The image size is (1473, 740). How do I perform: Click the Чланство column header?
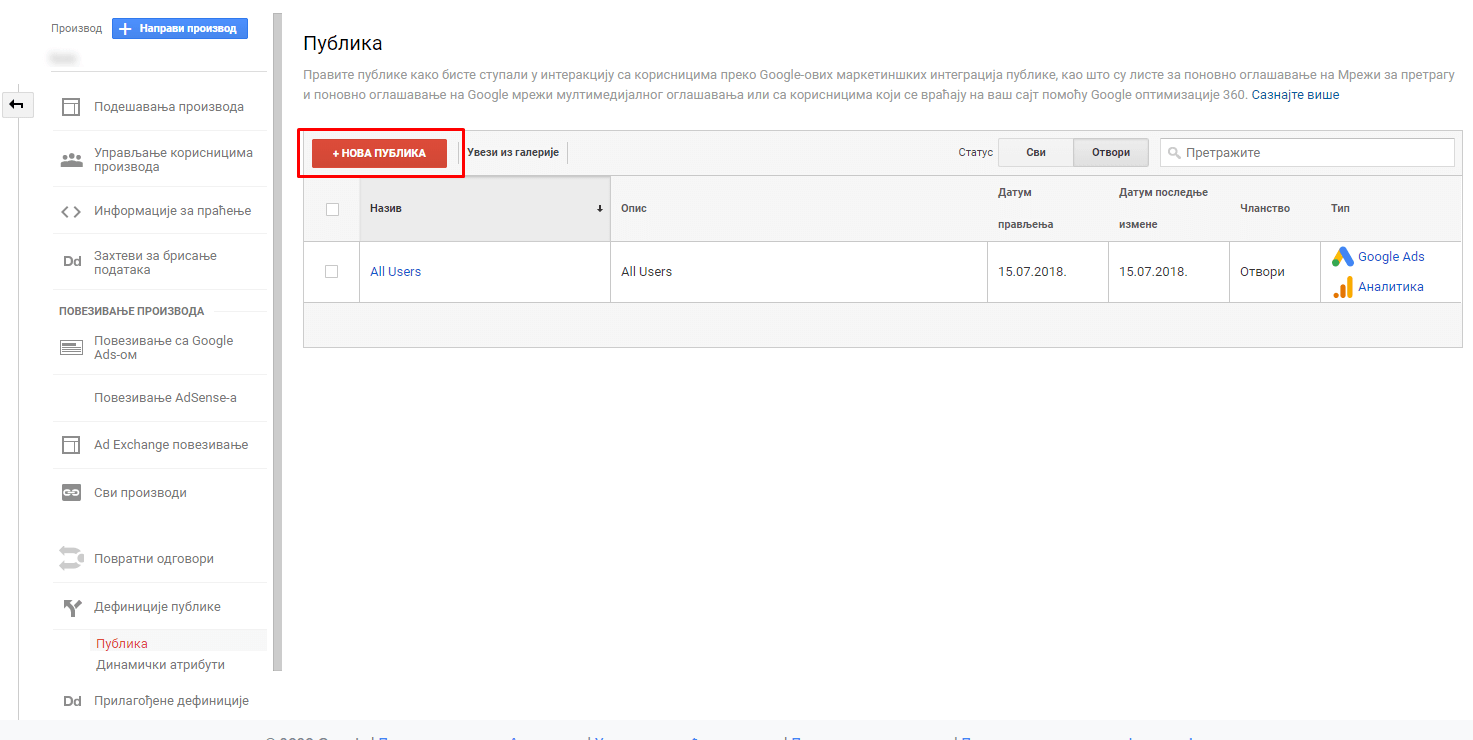pyautogui.click(x=1265, y=209)
